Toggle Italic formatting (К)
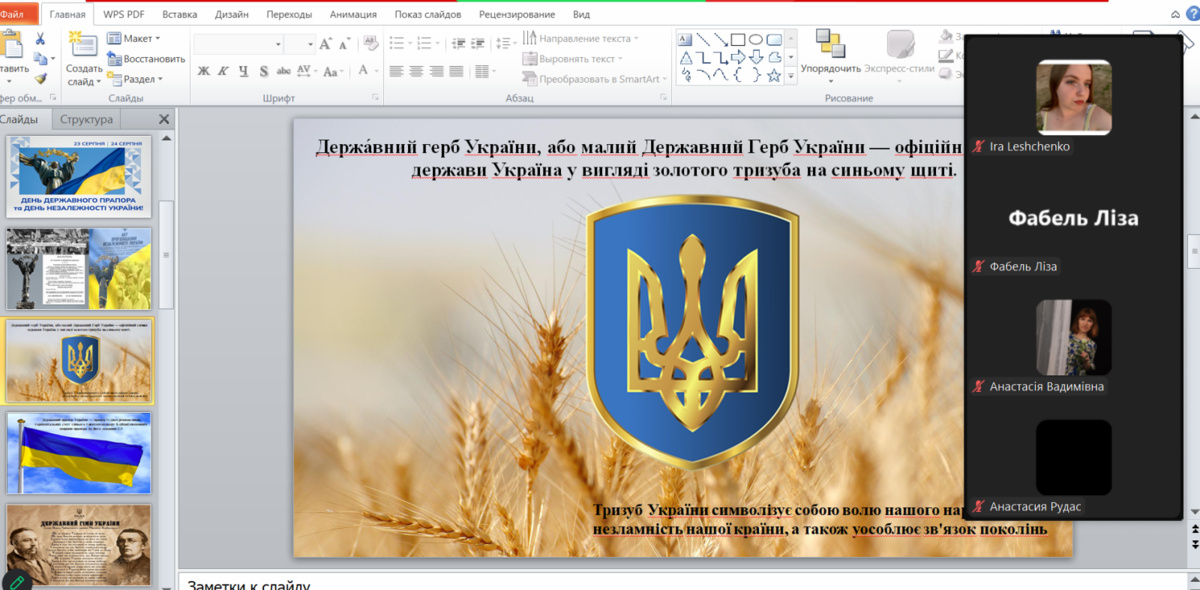The width and height of the screenshot is (1200, 590). pos(224,71)
